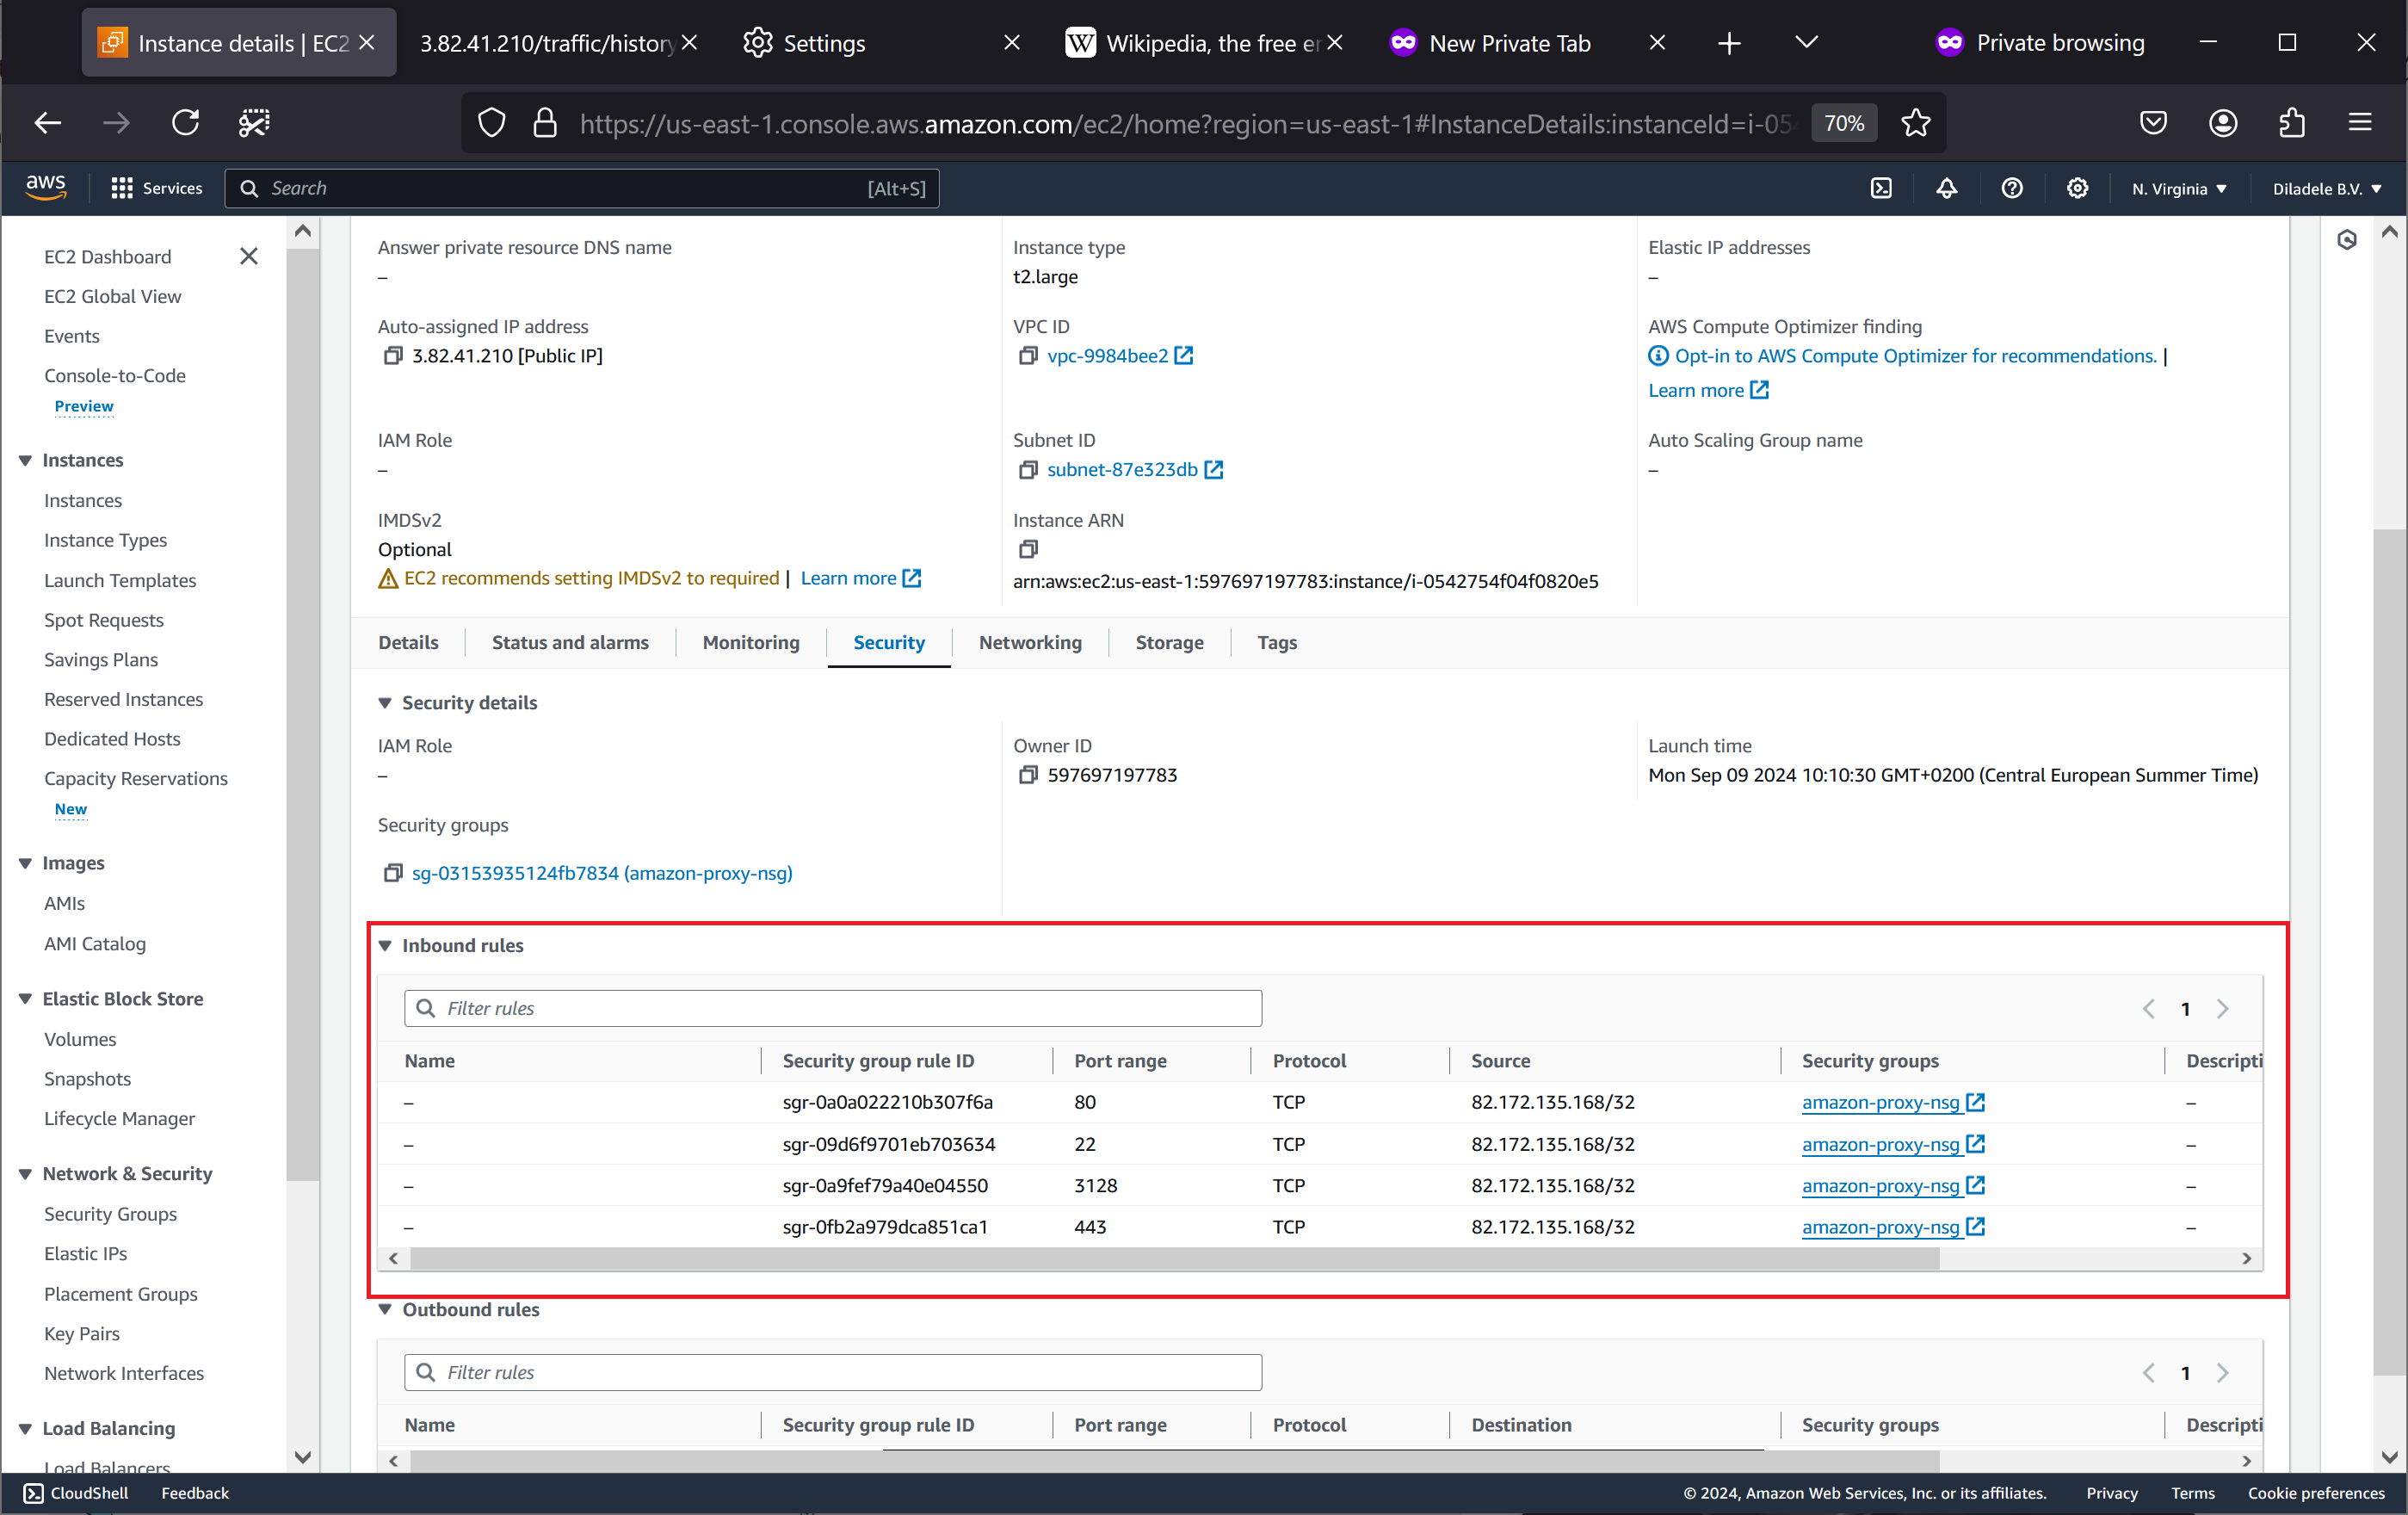2408x1515 pixels.
Task: Switch to the Networking tab
Action: (1030, 643)
